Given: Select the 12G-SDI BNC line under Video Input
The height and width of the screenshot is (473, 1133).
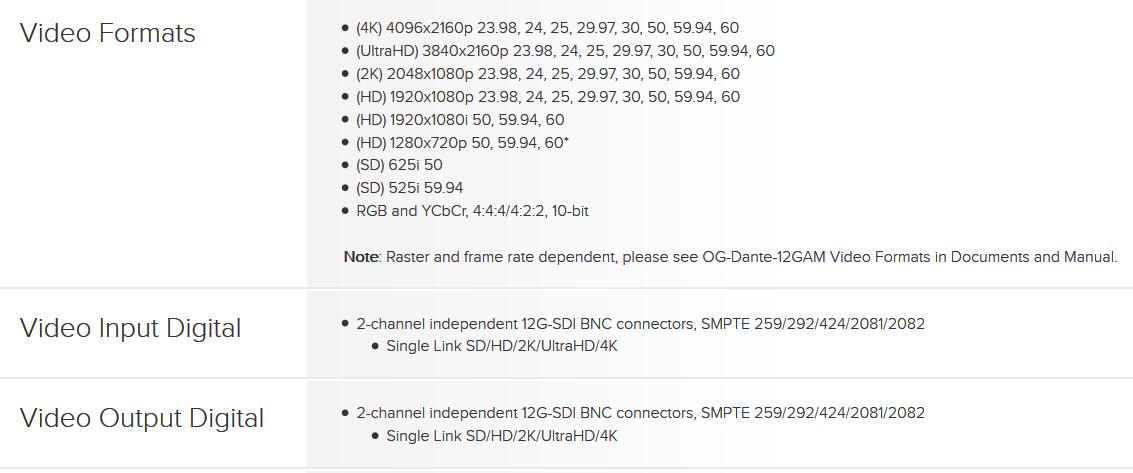Looking at the screenshot, I should coord(640,324).
